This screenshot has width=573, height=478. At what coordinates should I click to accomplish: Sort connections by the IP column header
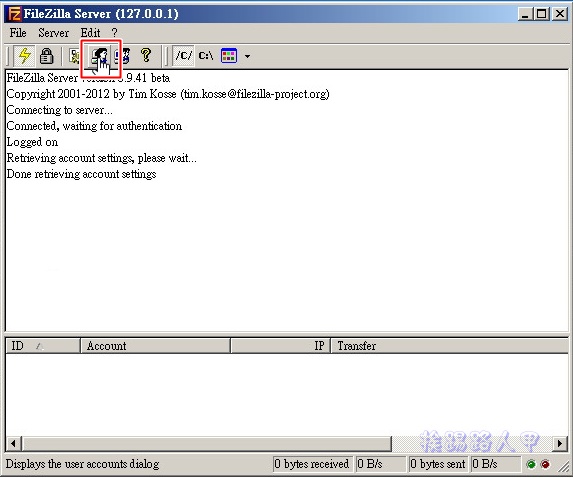click(x=280, y=346)
